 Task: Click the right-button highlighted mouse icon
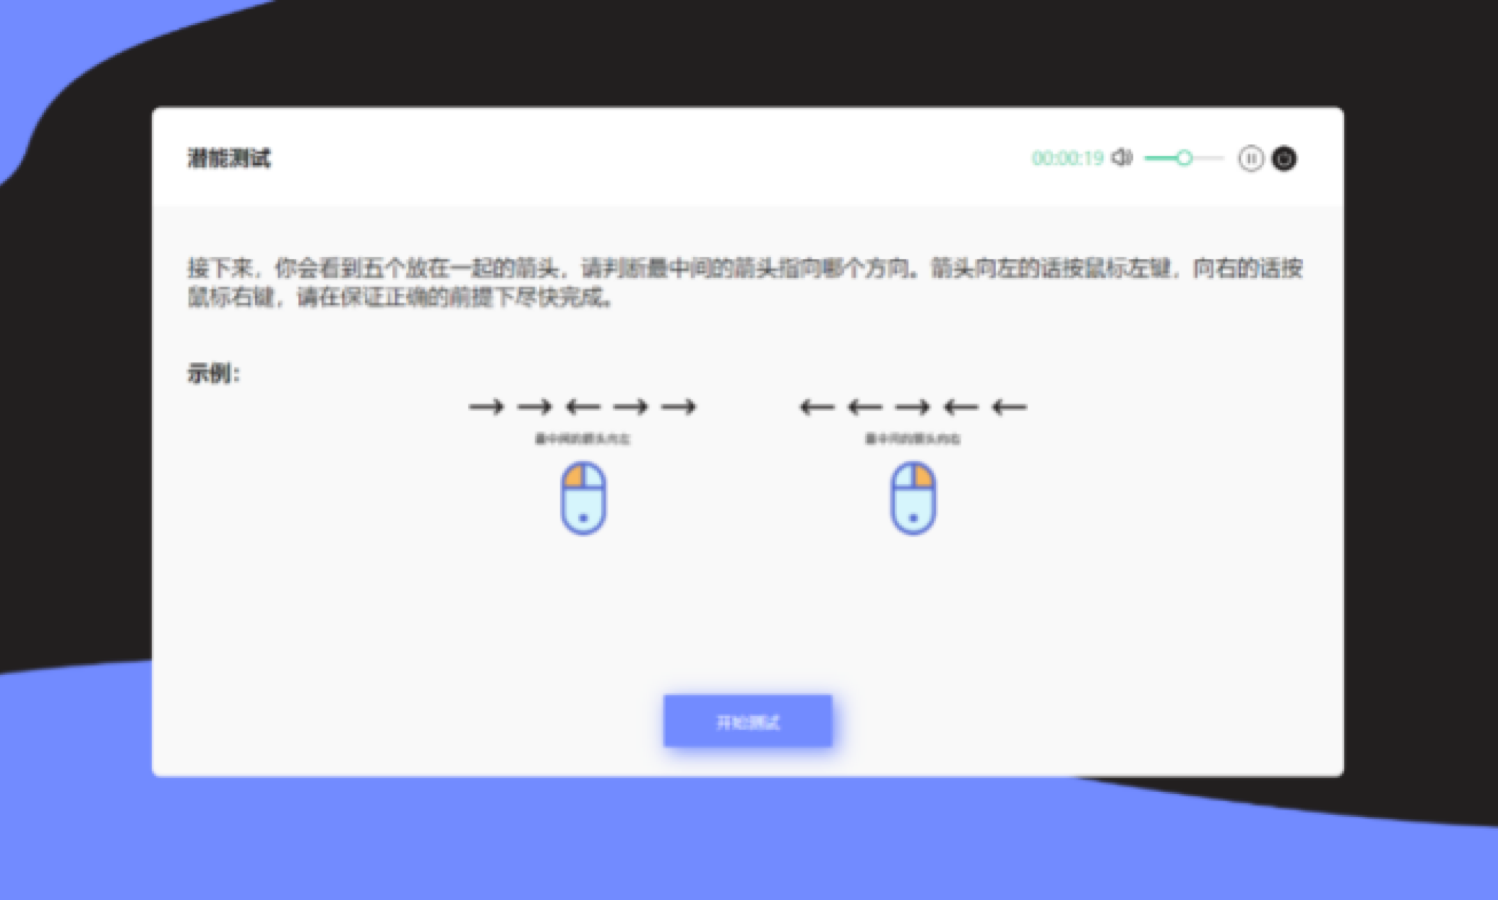click(x=912, y=497)
